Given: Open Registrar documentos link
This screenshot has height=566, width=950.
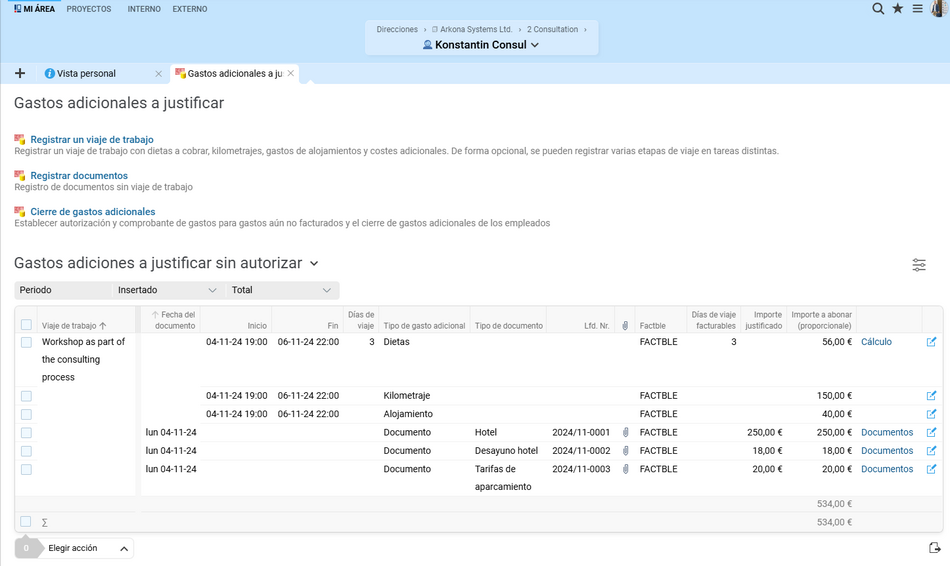Looking at the screenshot, I should pos(79,175).
